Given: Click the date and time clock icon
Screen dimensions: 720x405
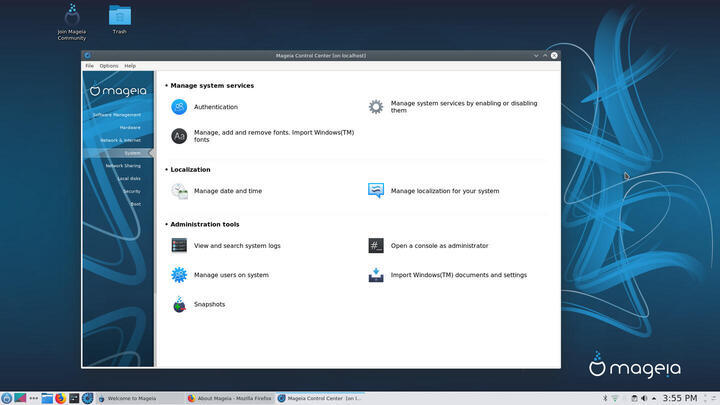Looking at the screenshot, I should (x=179, y=191).
